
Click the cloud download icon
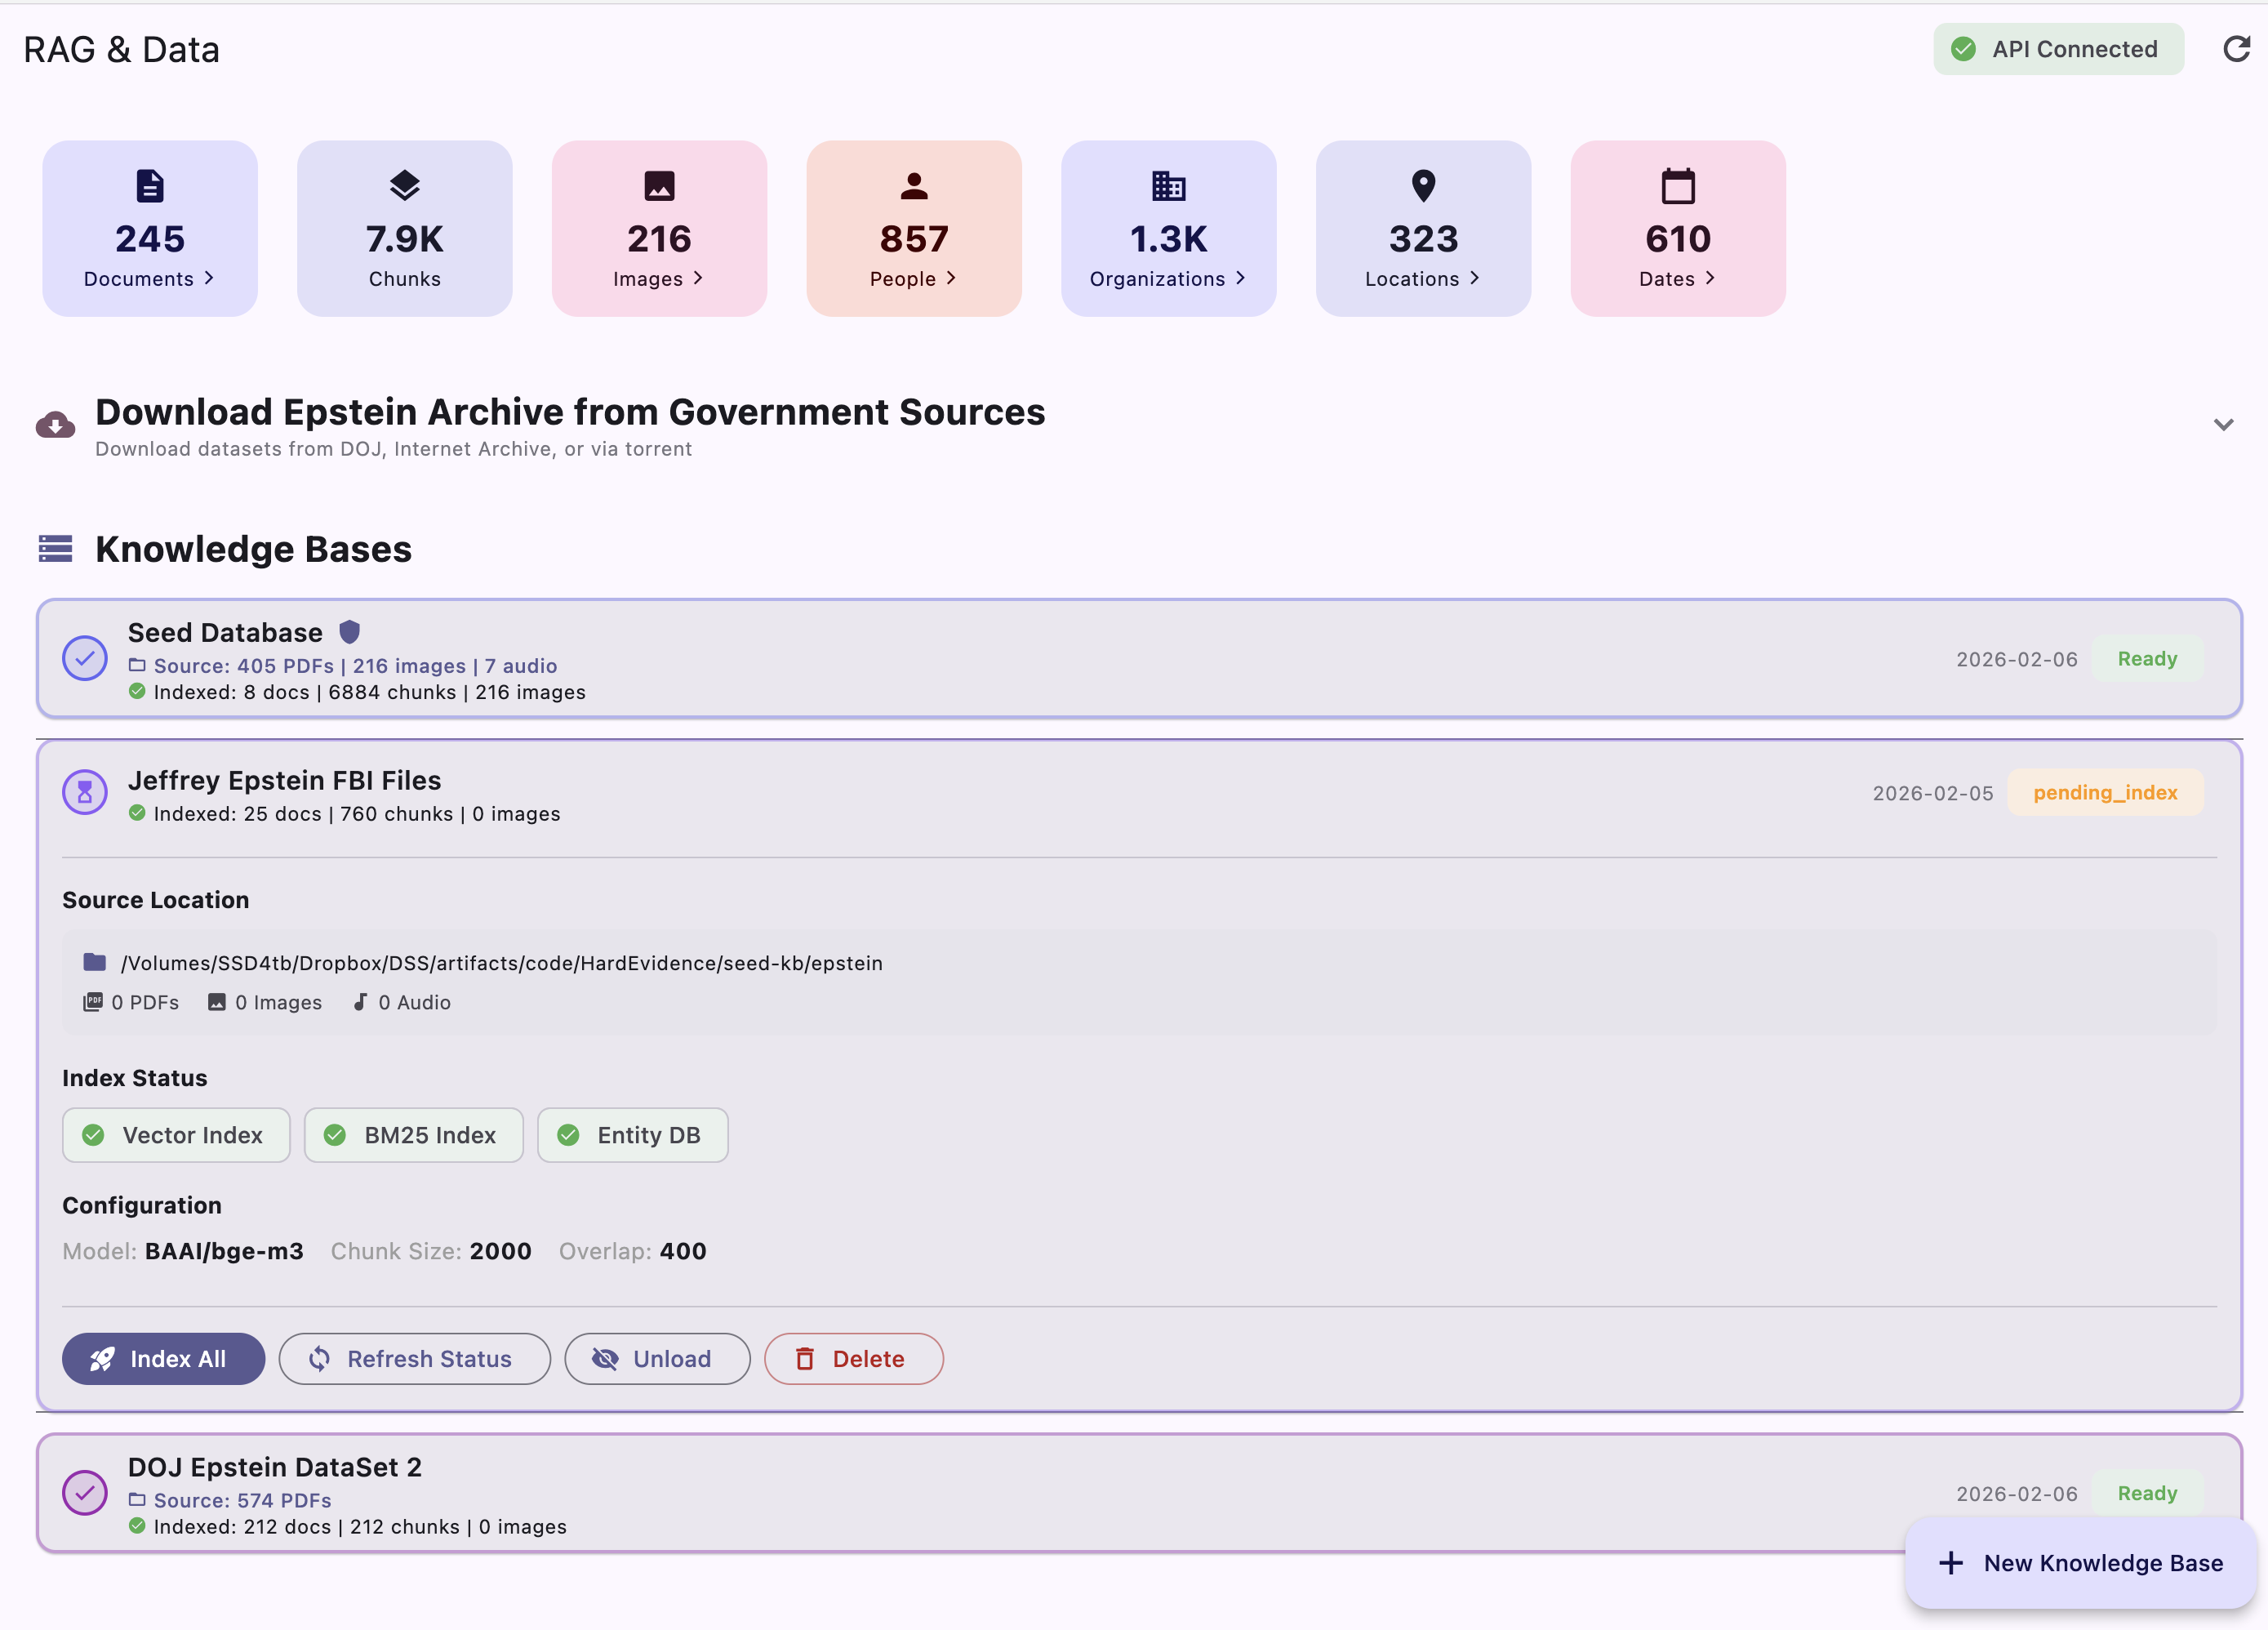point(55,425)
